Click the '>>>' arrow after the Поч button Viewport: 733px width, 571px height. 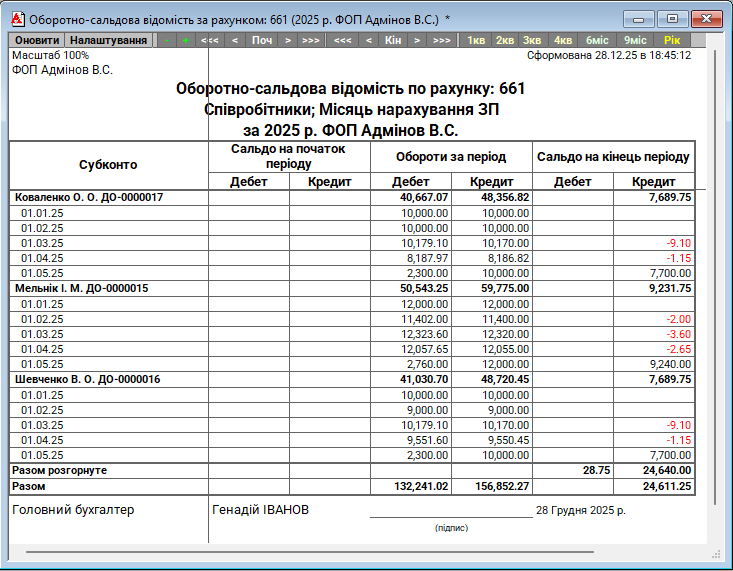(x=311, y=40)
